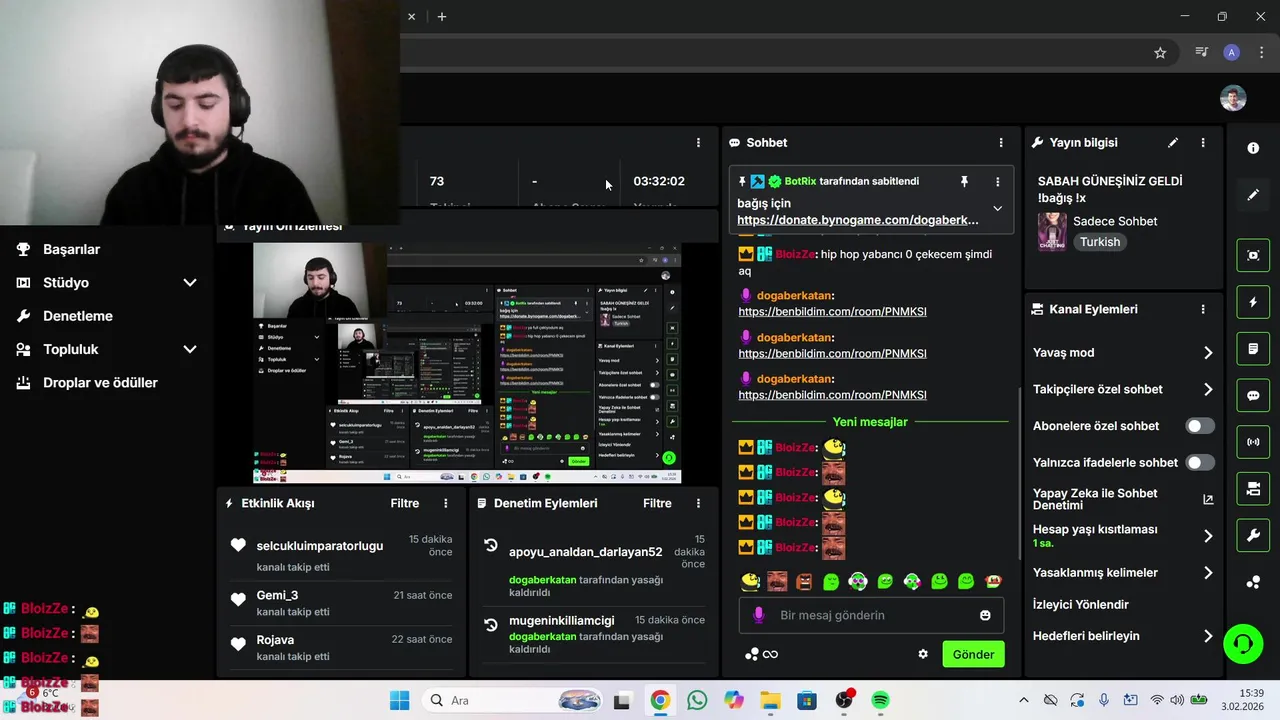Open Yasaklanmış kelimeler settings arrow
Screen dimensions: 1280x720
pyautogui.click(x=1208, y=573)
